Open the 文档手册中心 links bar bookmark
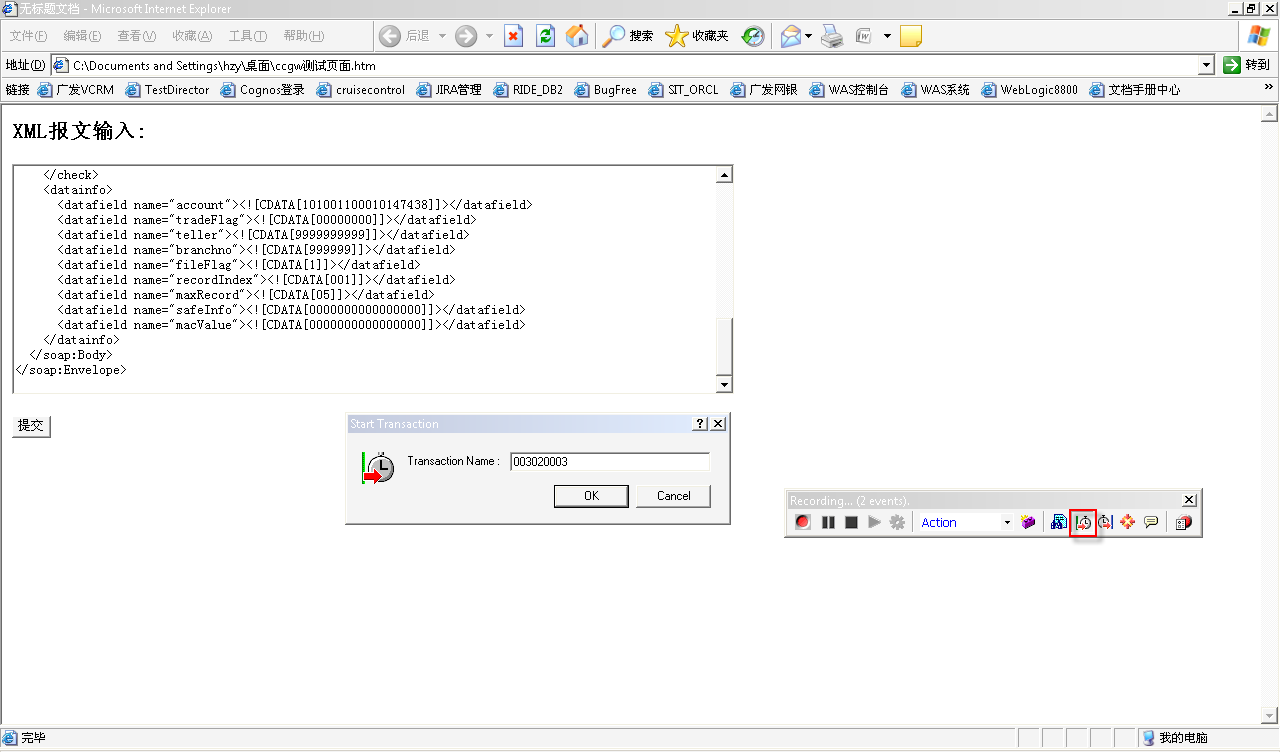This screenshot has height=752, width=1280. [x=1135, y=90]
